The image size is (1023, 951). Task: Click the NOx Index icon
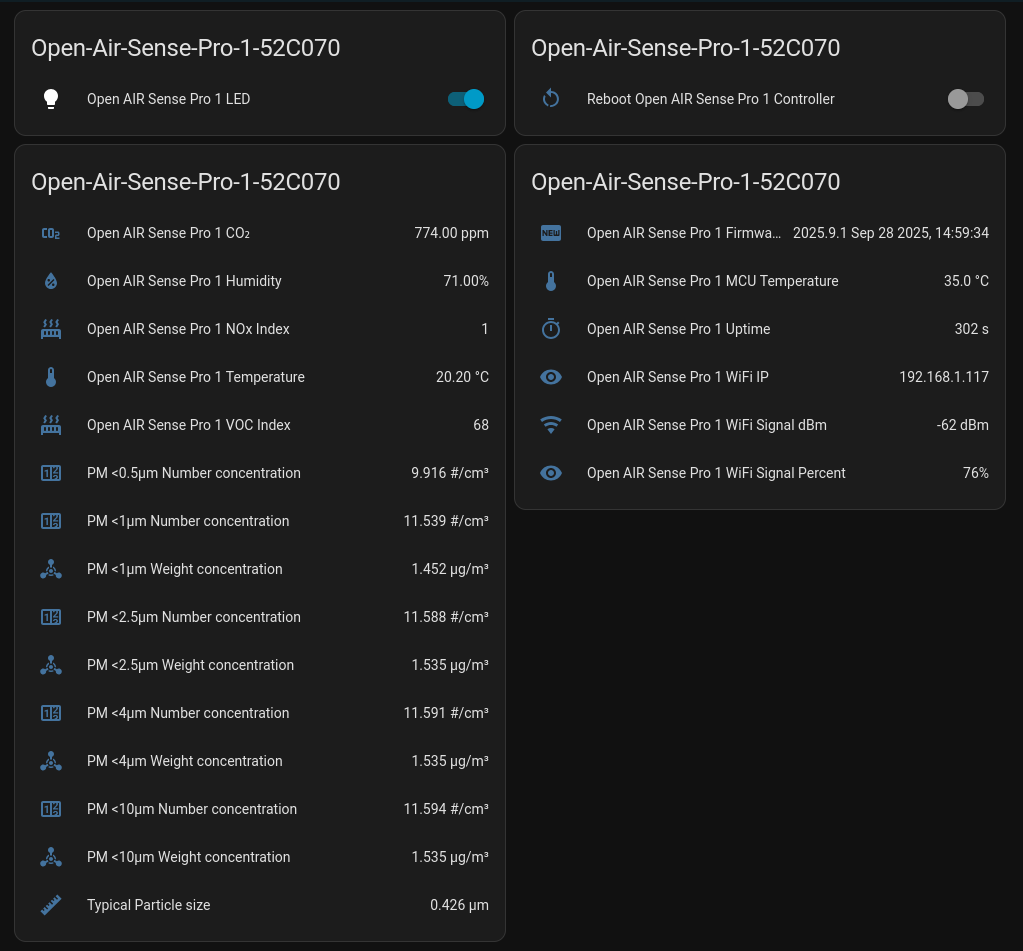point(51,329)
